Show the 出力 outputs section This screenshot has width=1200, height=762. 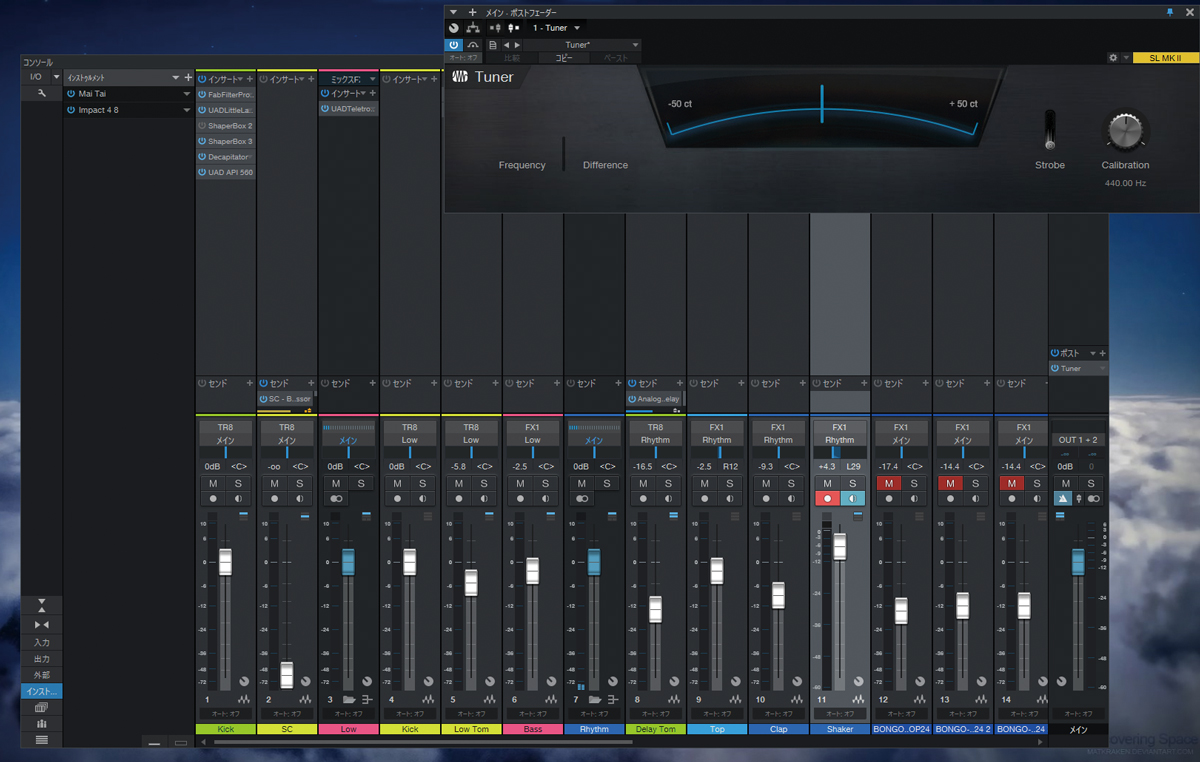42,659
